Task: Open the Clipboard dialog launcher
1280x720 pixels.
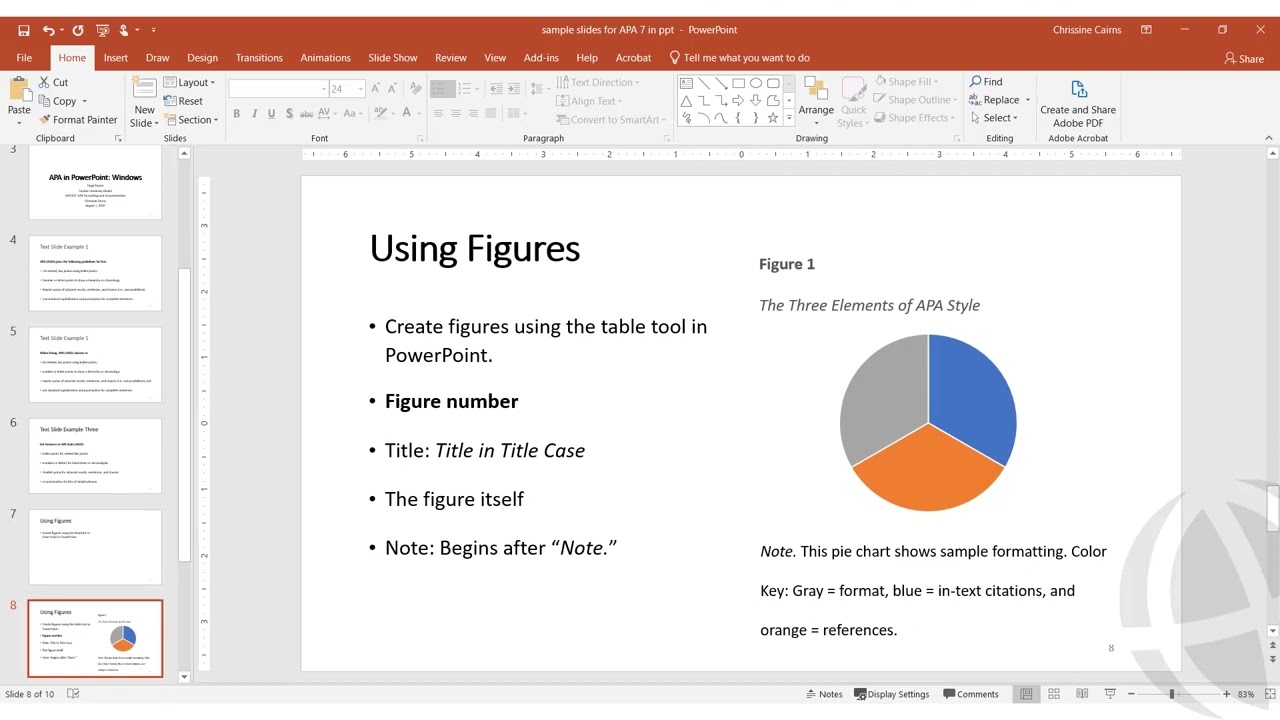Action: click(118, 138)
